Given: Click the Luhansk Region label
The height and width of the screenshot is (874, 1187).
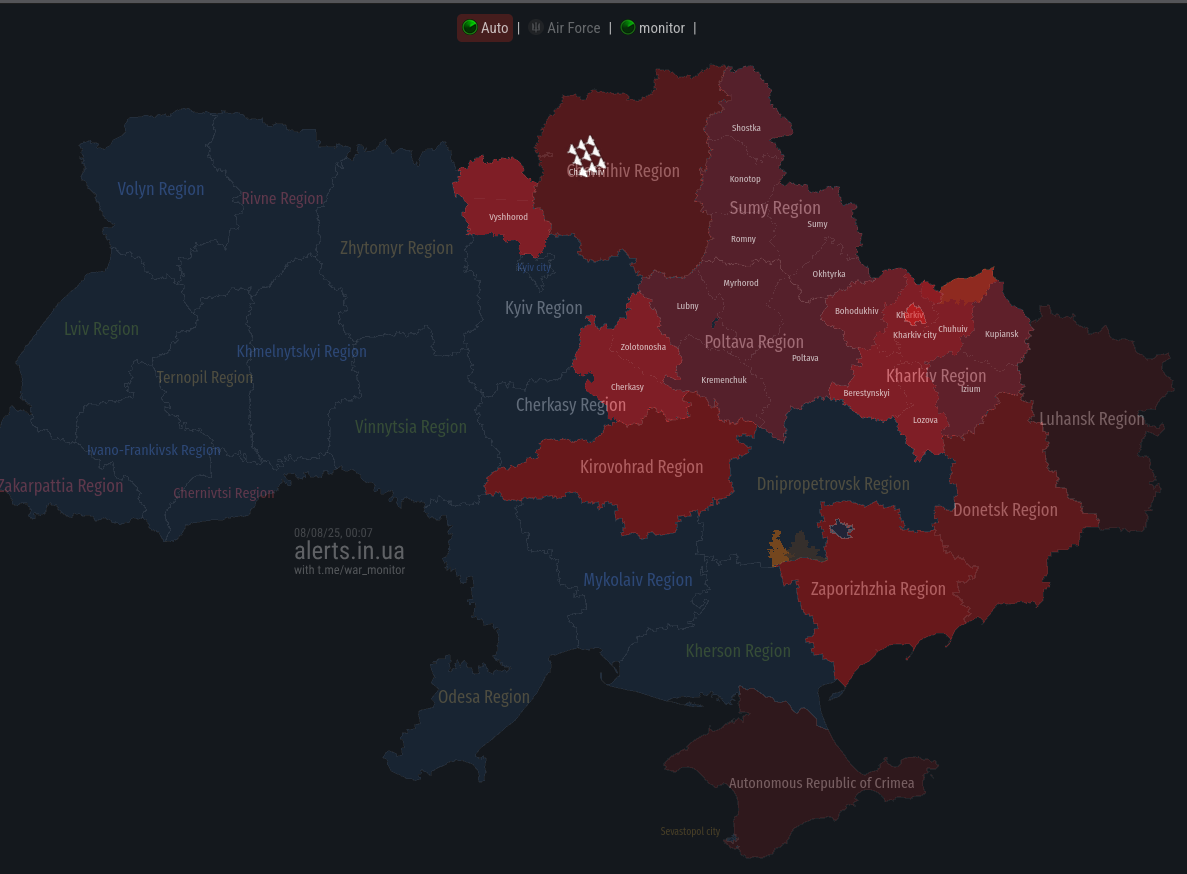Looking at the screenshot, I should 1091,418.
